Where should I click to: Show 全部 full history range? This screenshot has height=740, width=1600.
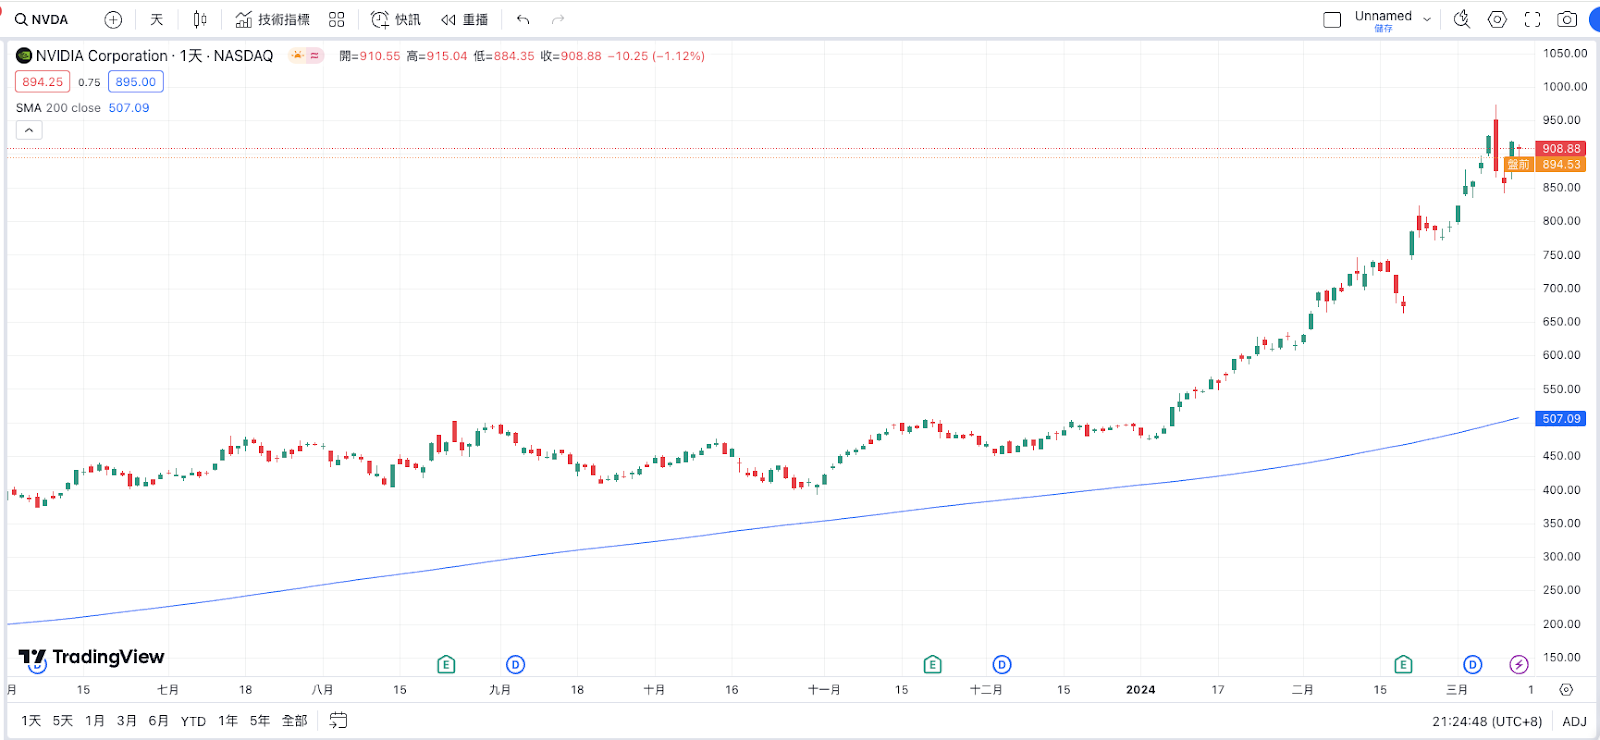pos(295,720)
